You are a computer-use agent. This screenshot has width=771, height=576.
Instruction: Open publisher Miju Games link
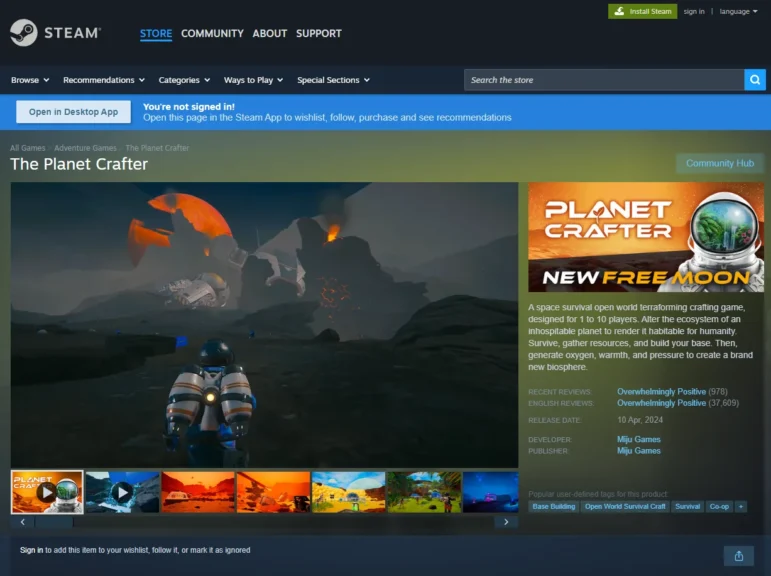tap(639, 451)
